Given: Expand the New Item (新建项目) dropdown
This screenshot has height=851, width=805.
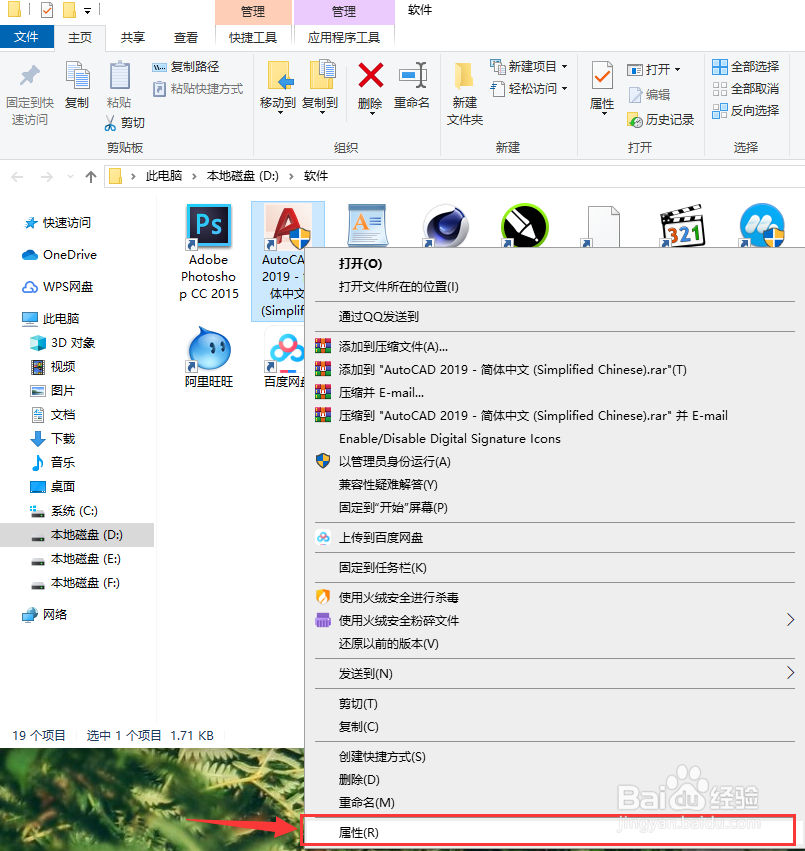Looking at the screenshot, I should pos(565,67).
